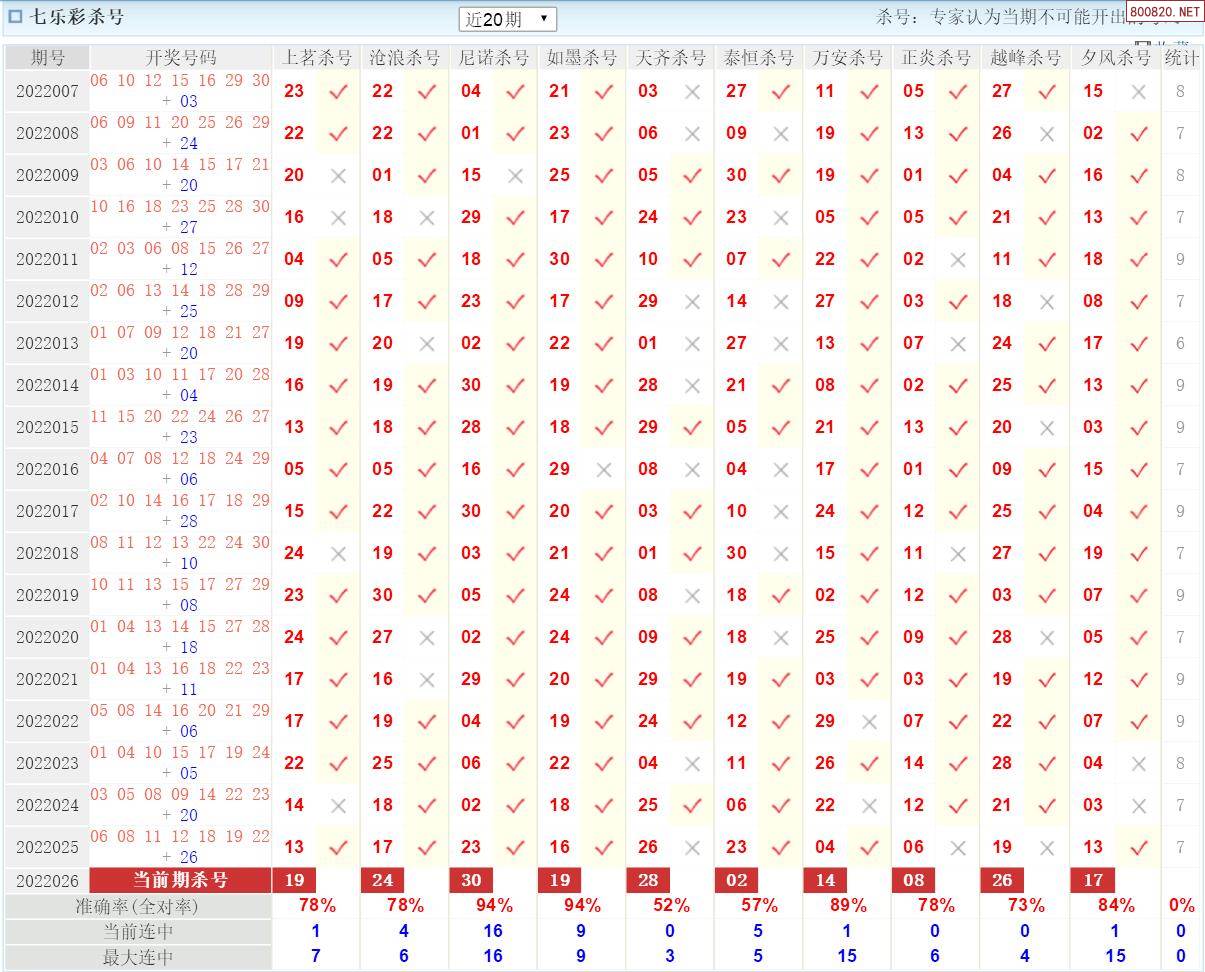Click the 800820.NET site label
1205x972 pixels.
[1165, 12]
